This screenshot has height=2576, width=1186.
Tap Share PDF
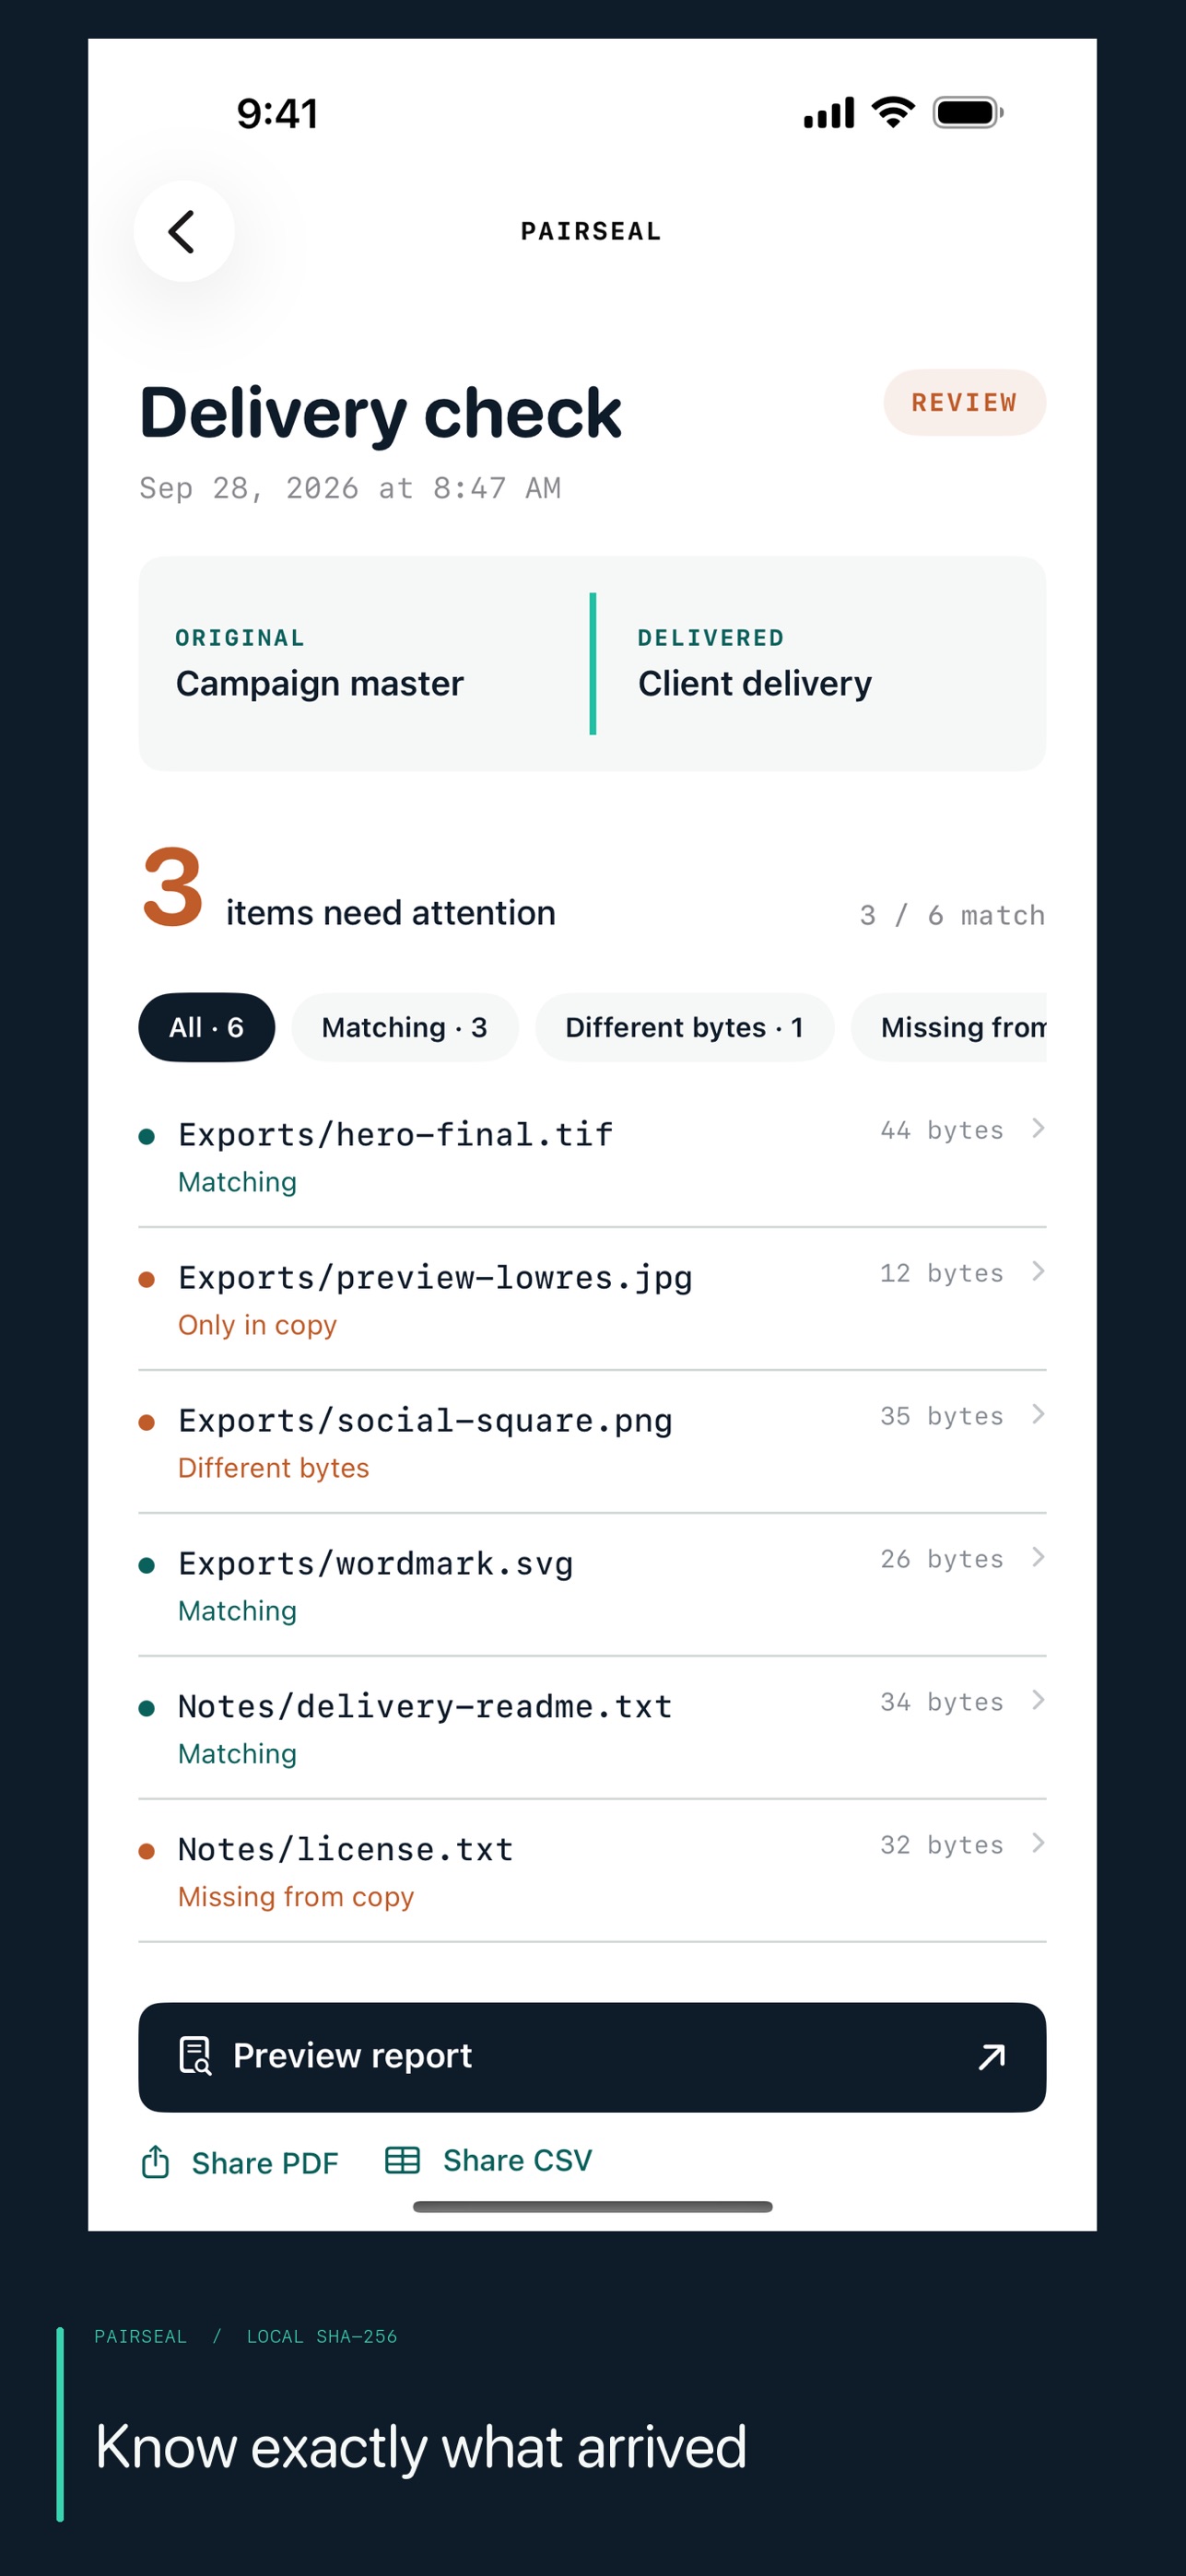click(240, 2162)
